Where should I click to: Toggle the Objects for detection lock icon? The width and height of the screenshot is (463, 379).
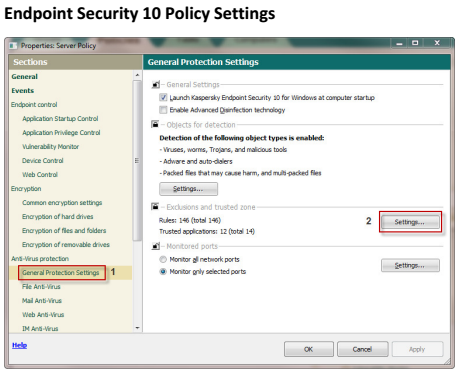click(x=155, y=125)
